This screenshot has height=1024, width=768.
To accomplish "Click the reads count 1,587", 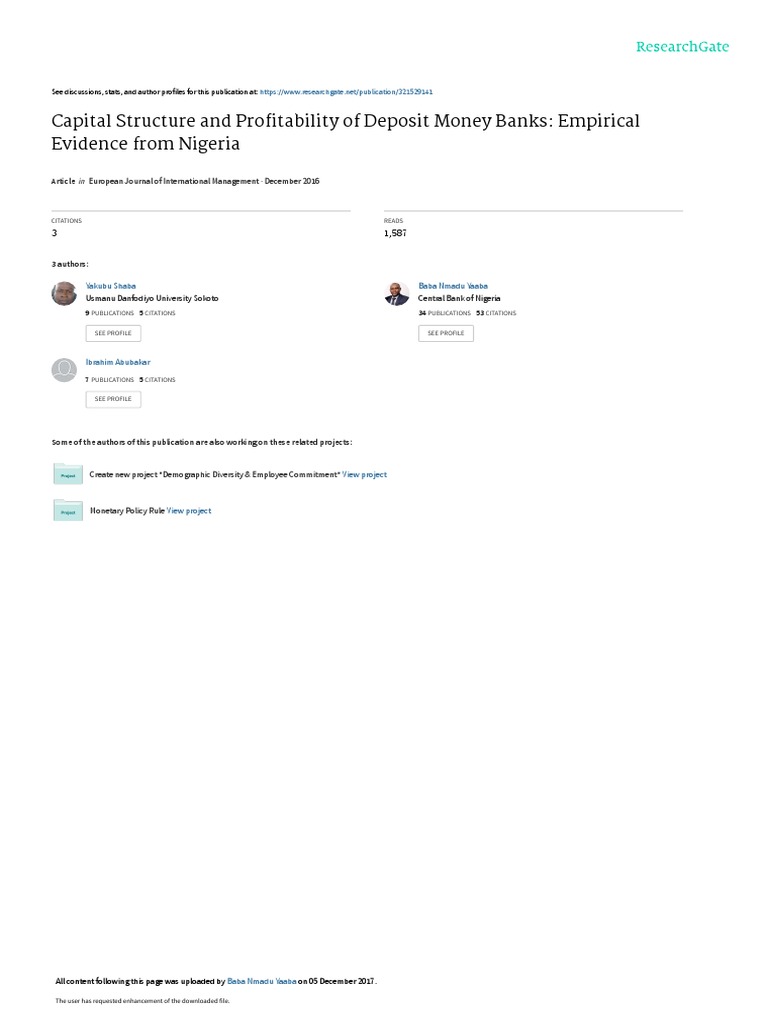I will [x=395, y=233].
